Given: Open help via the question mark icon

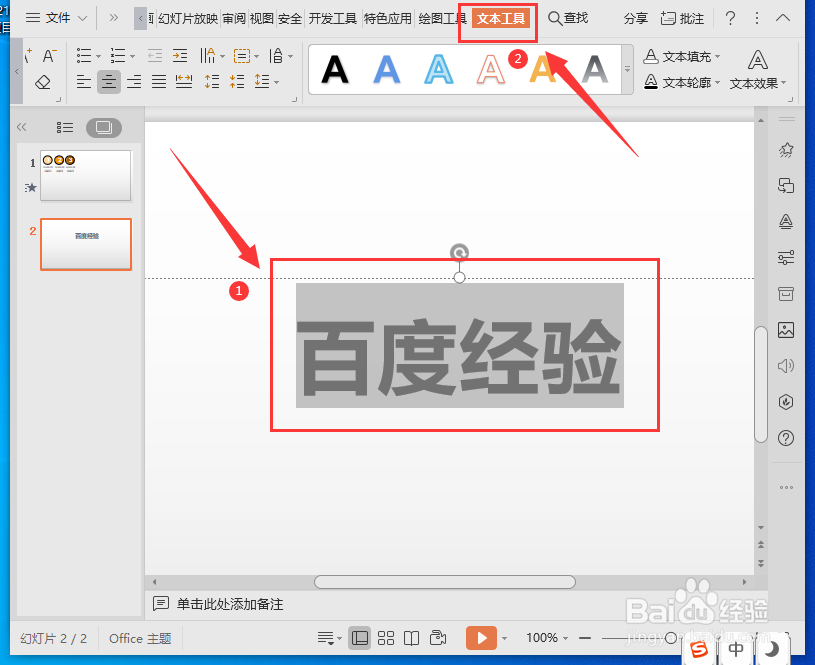Looking at the screenshot, I should point(730,19).
